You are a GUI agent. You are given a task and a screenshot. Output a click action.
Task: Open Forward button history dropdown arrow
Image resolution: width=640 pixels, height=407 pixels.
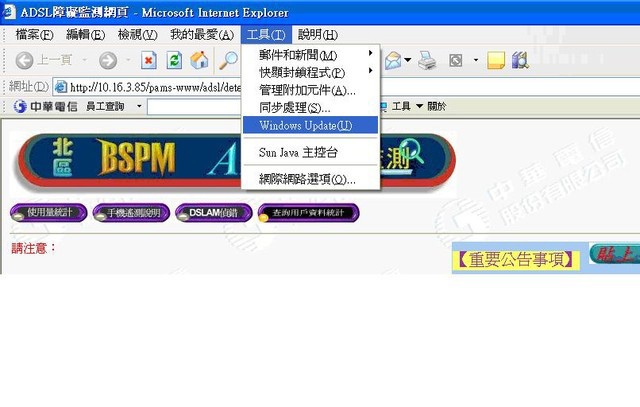[128, 60]
